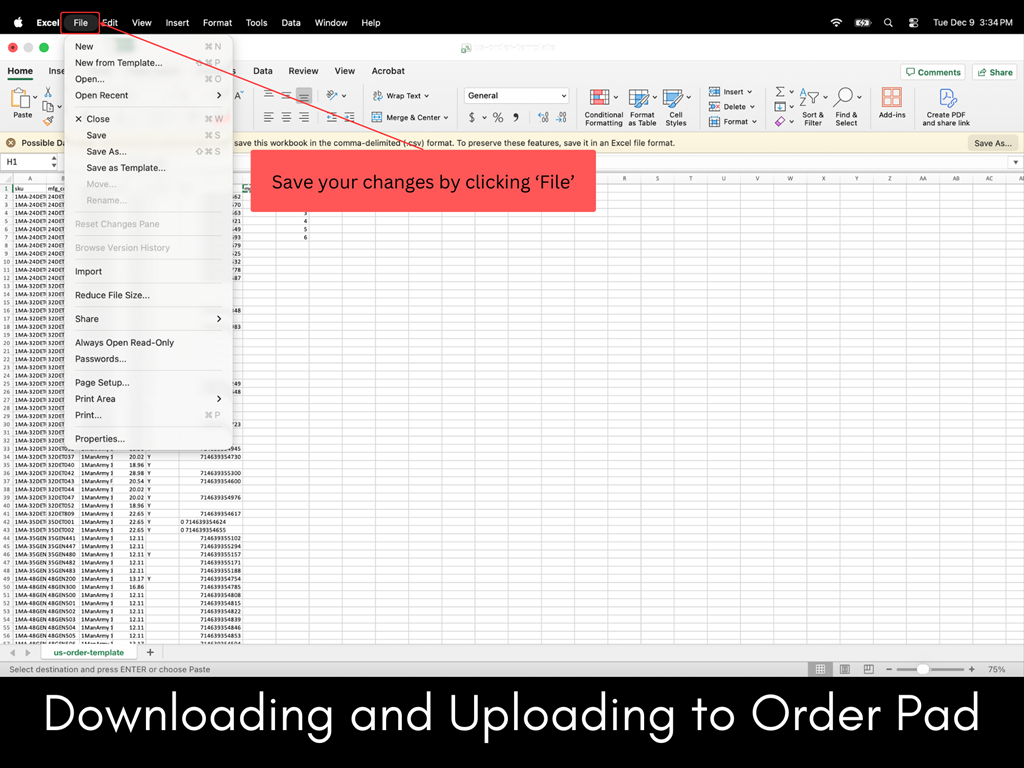Click the Cell Styles icon
Screen dimensions: 1024x768
pyautogui.click(x=676, y=98)
